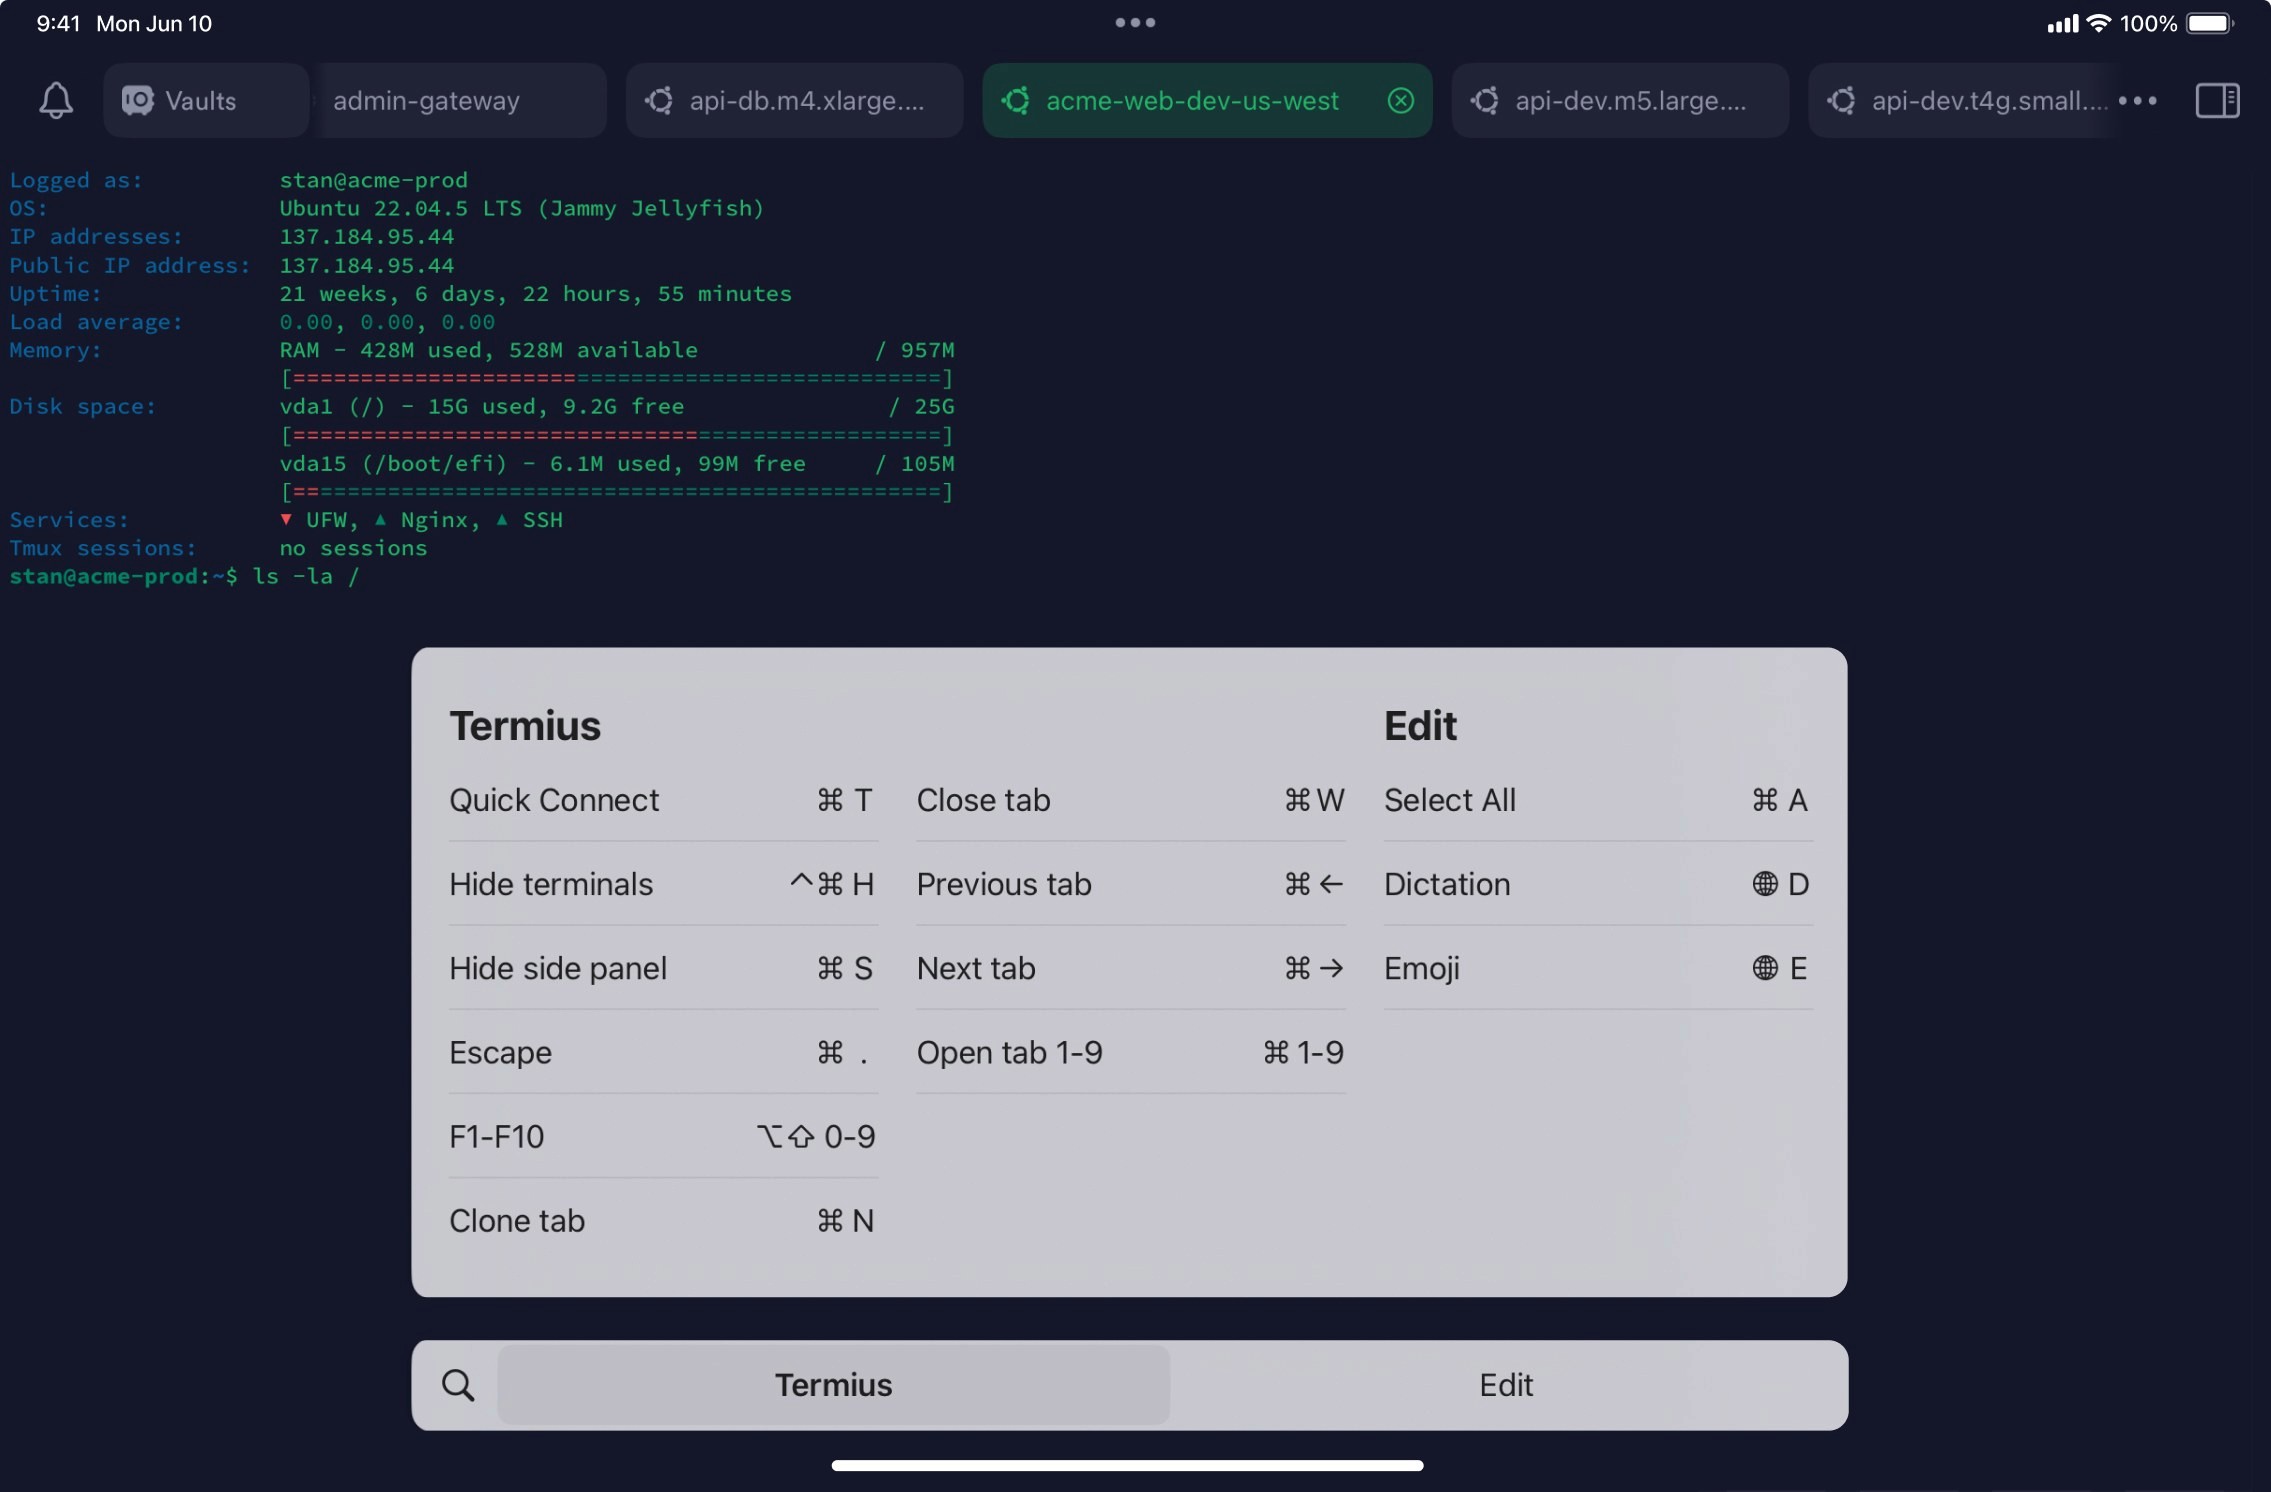Click the Public IP address value
2271x1492 pixels.
tap(366, 265)
